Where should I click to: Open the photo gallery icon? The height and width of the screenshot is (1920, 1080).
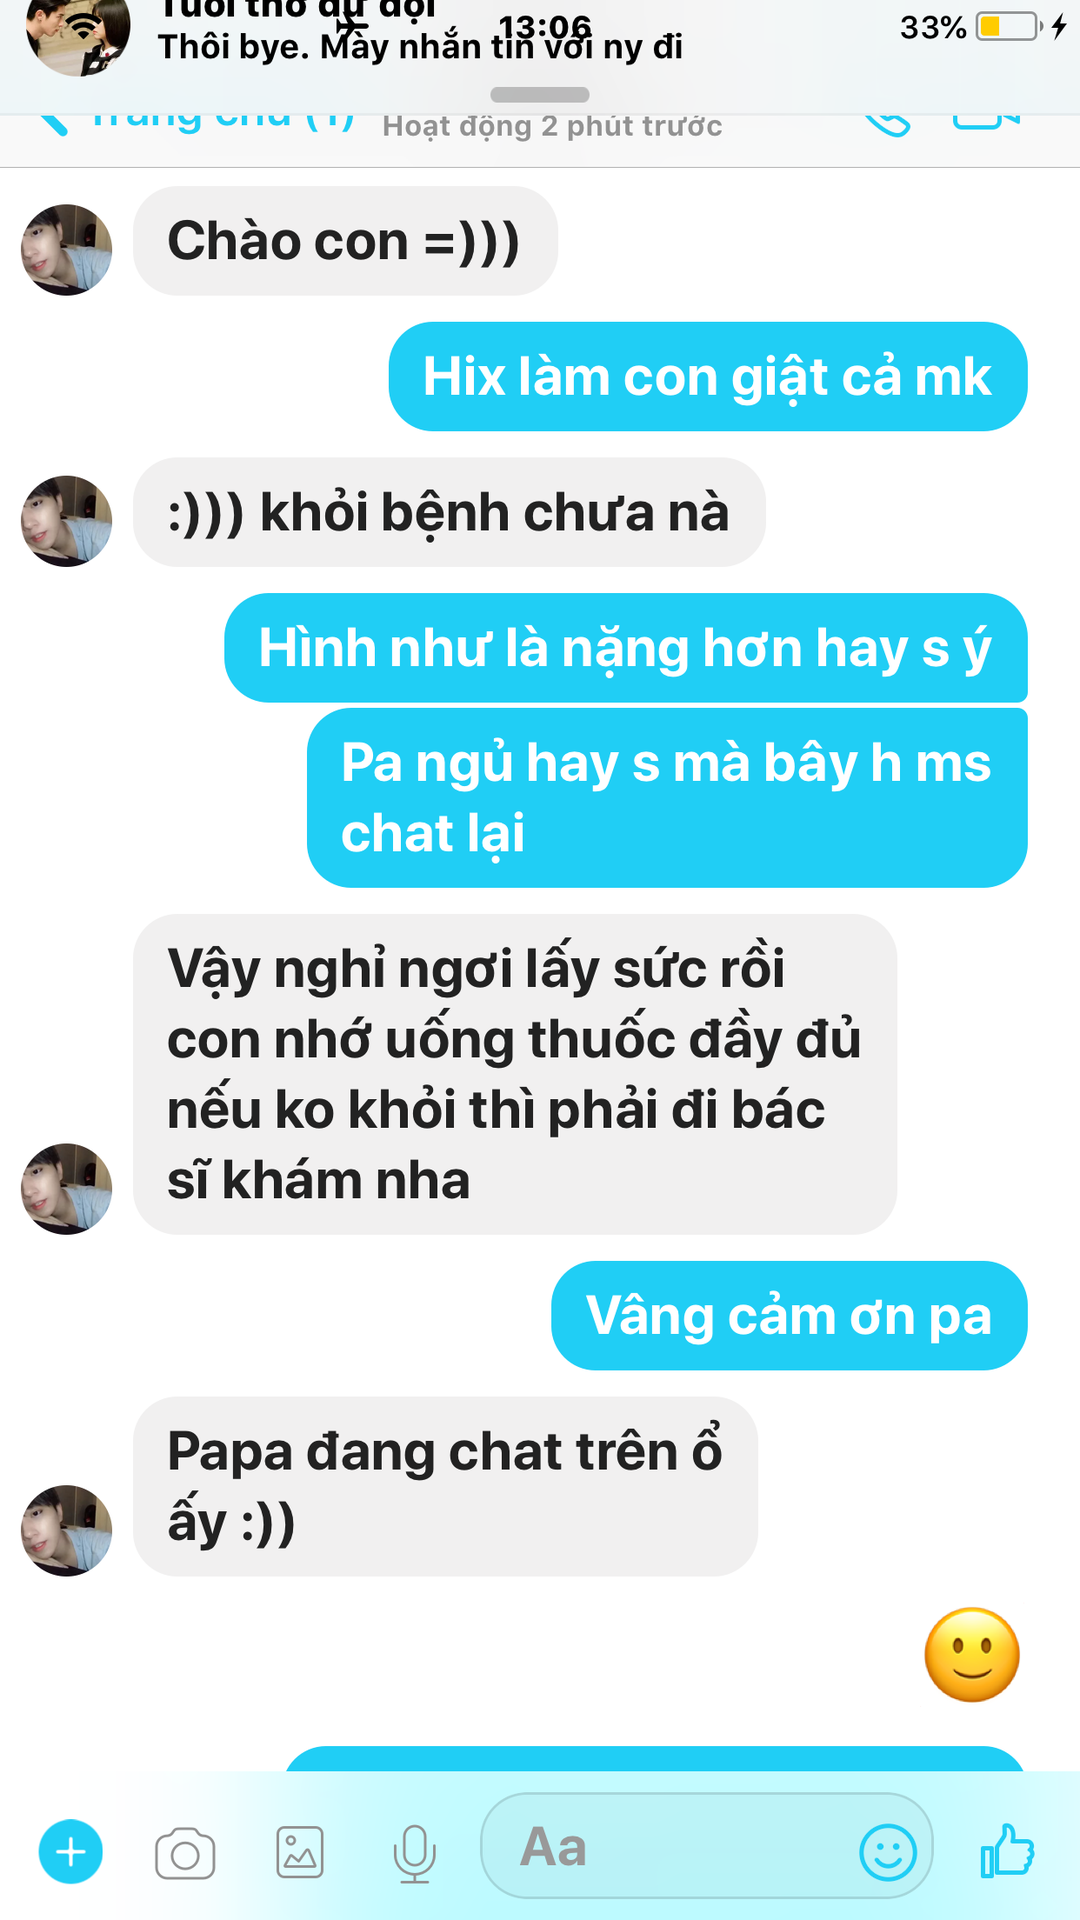point(300,1853)
